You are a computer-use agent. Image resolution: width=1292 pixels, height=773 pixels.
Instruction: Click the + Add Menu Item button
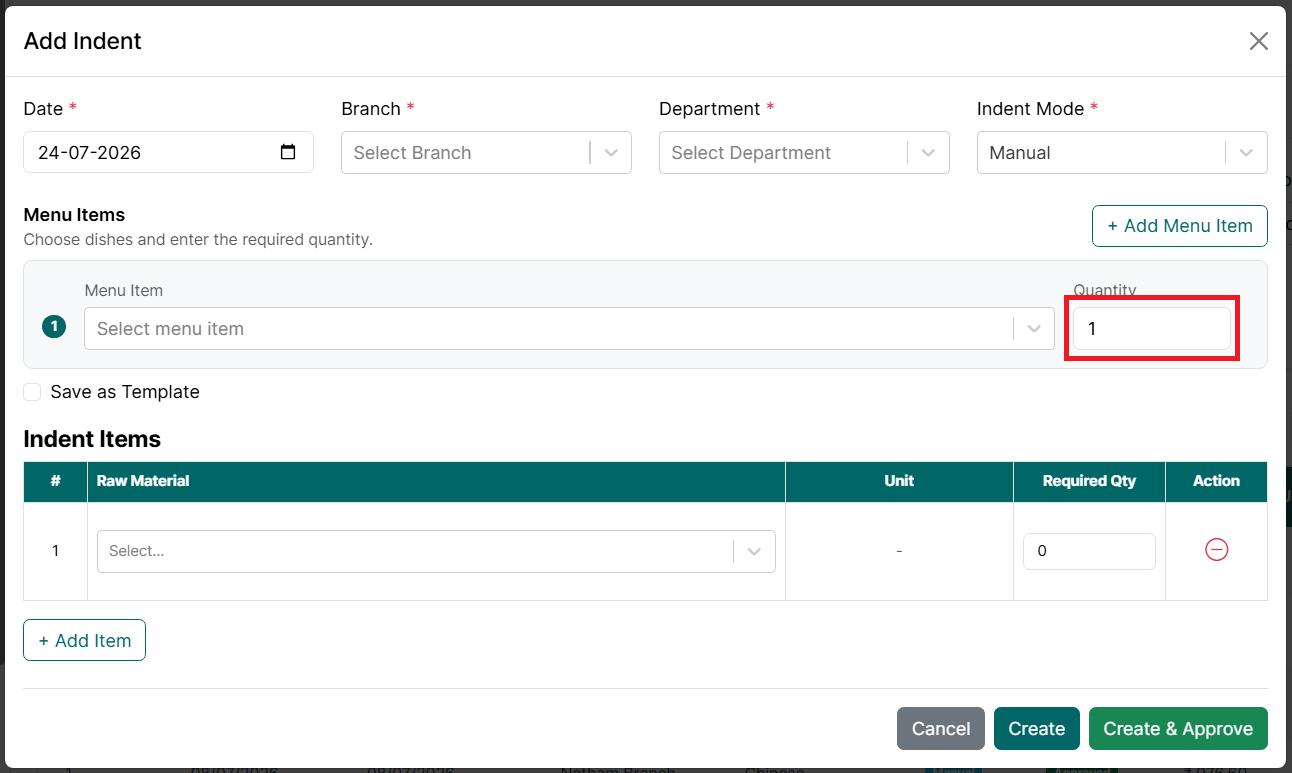(1180, 226)
